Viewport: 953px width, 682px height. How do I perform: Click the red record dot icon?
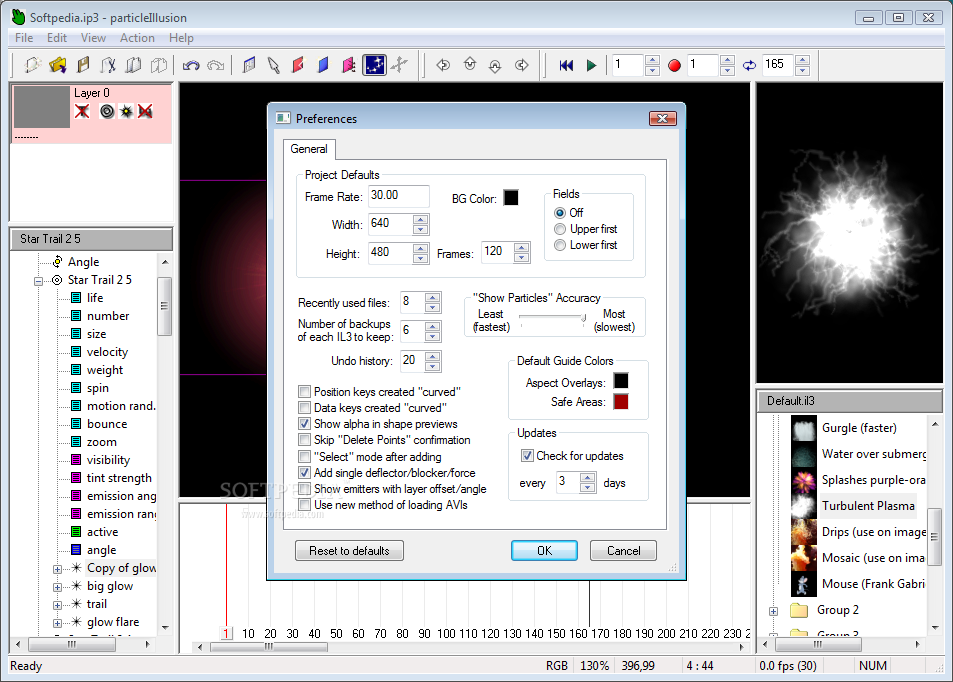(674, 66)
